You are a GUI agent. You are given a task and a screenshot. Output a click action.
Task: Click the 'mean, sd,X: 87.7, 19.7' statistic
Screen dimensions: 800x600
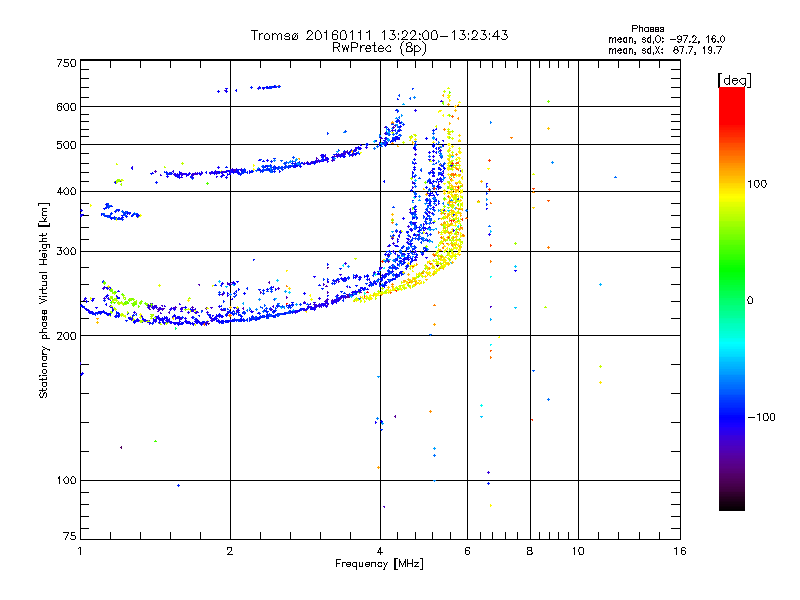click(x=665, y=50)
